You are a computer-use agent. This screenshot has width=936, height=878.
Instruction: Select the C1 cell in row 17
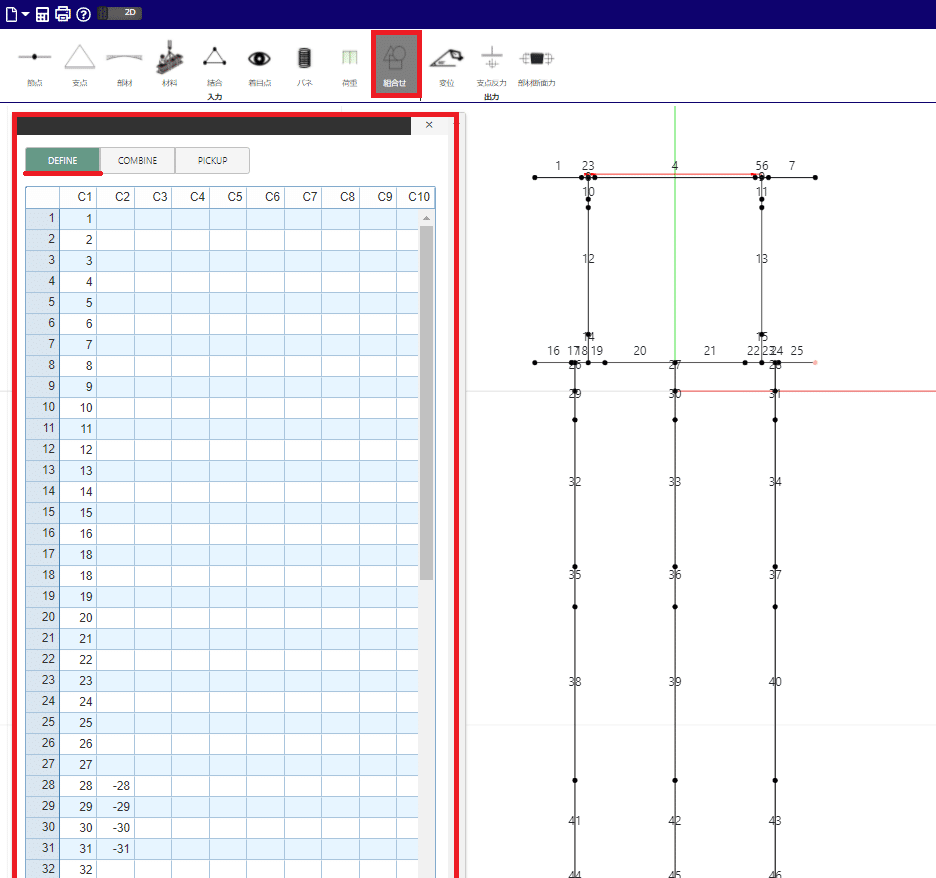click(78, 554)
